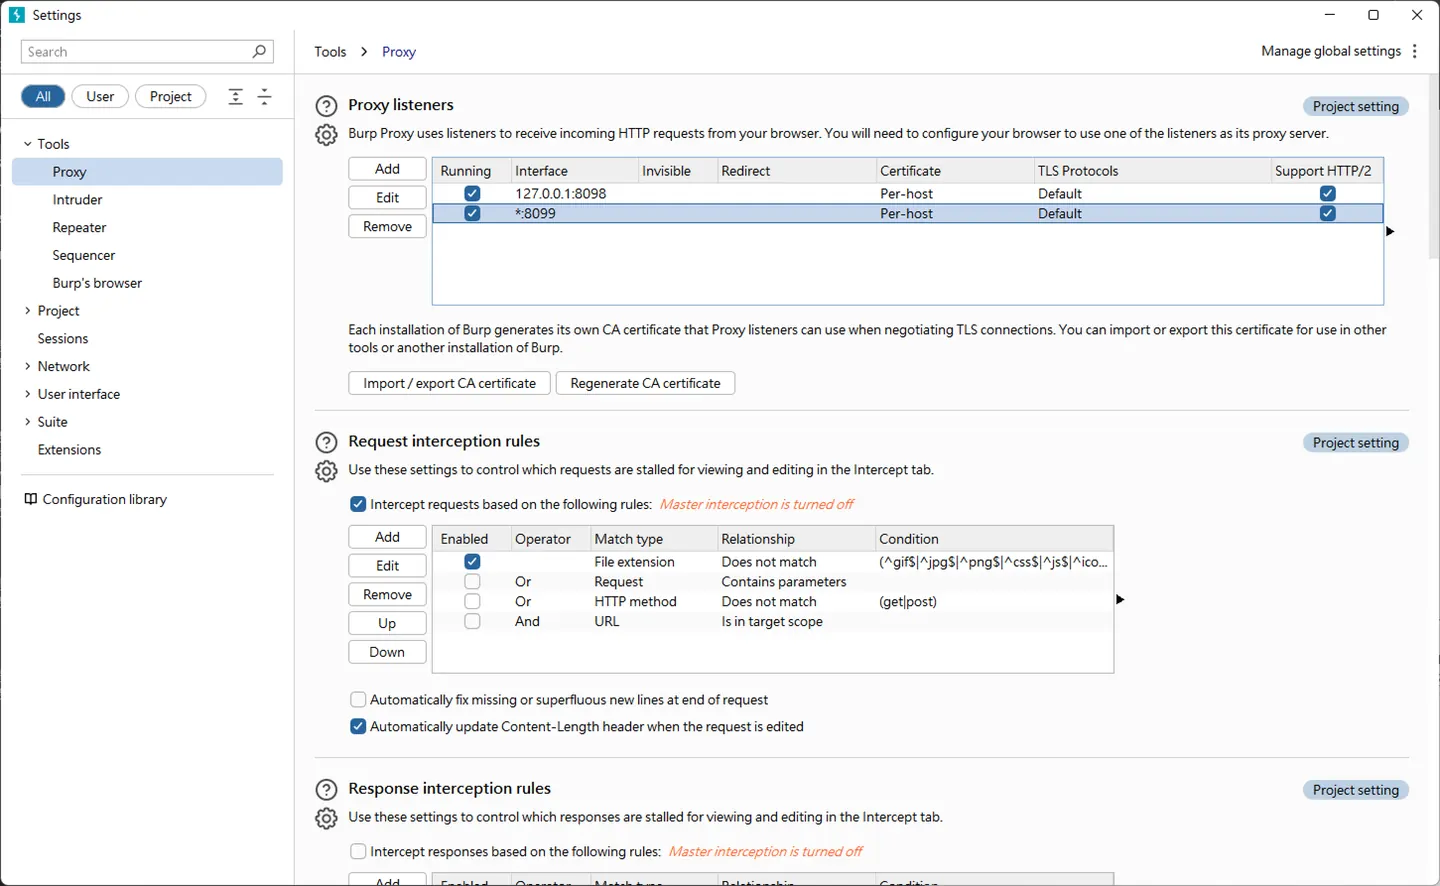The image size is (1440, 886).
Task: Toggle HTTP/2 support for the 127.0.0.1:8098 listener
Action: (x=1327, y=193)
